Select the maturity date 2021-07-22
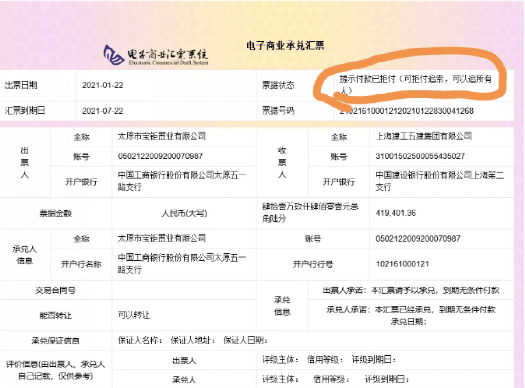The height and width of the screenshot is (388, 525). pyautogui.click(x=103, y=111)
